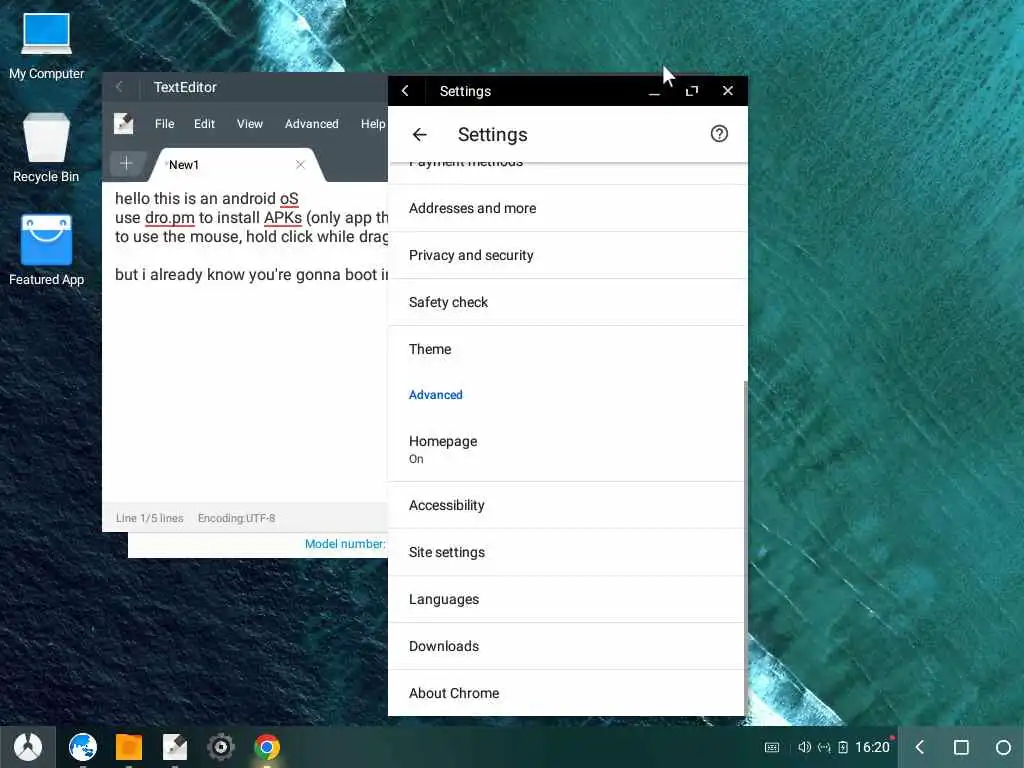Click the volume icon in system tray
Screen dimensions: 1024x768
coord(804,747)
